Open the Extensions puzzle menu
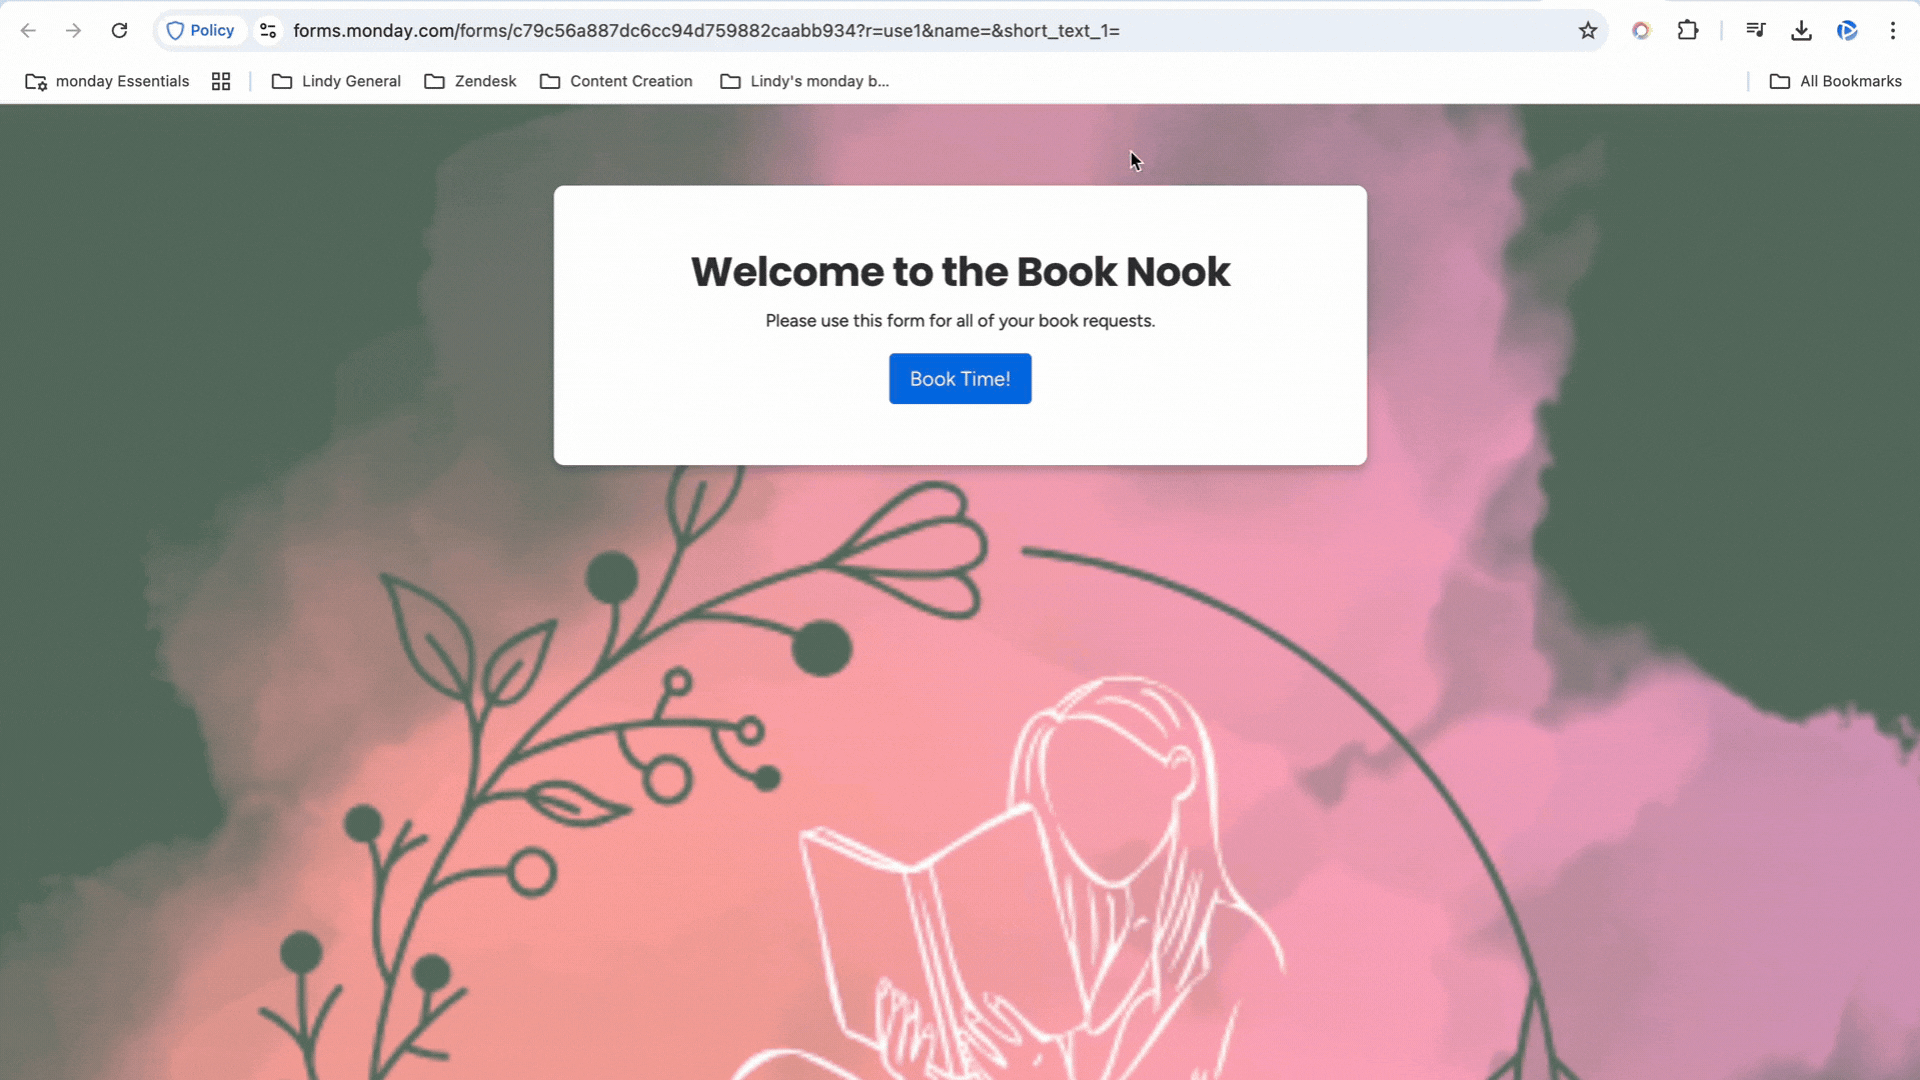The image size is (1920, 1080). pyautogui.click(x=1688, y=31)
